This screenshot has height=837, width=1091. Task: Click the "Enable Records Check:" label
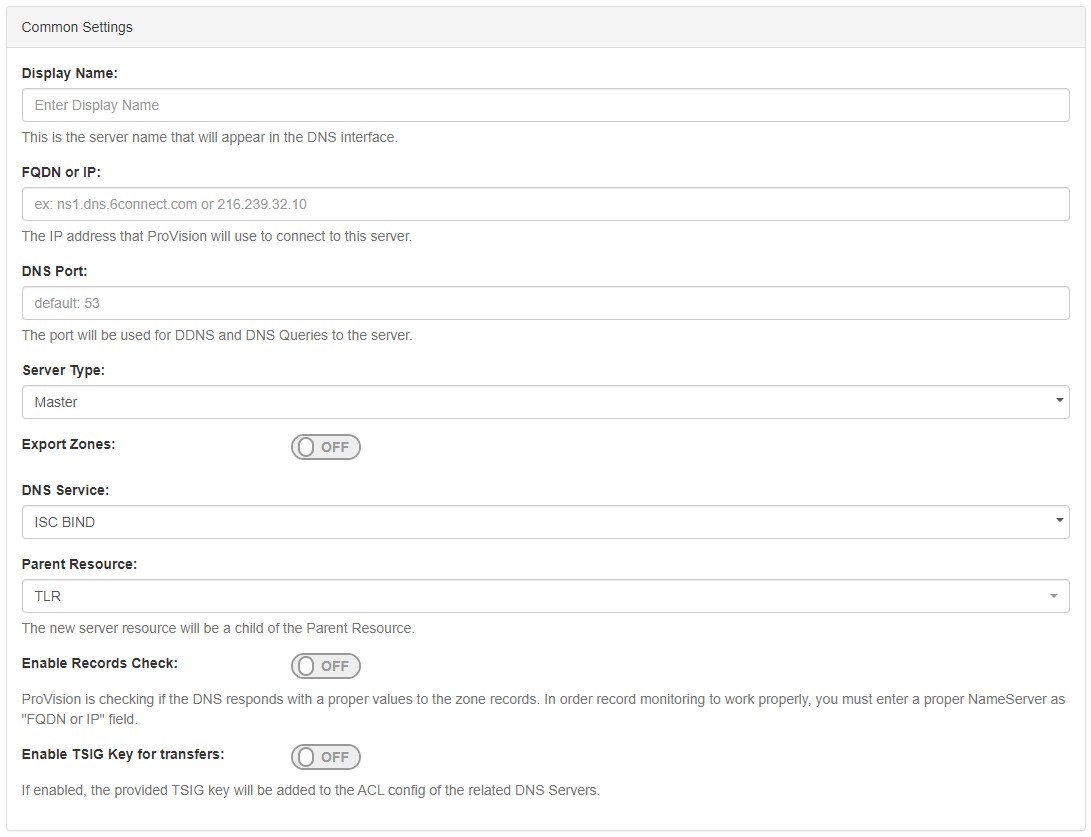[99, 663]
